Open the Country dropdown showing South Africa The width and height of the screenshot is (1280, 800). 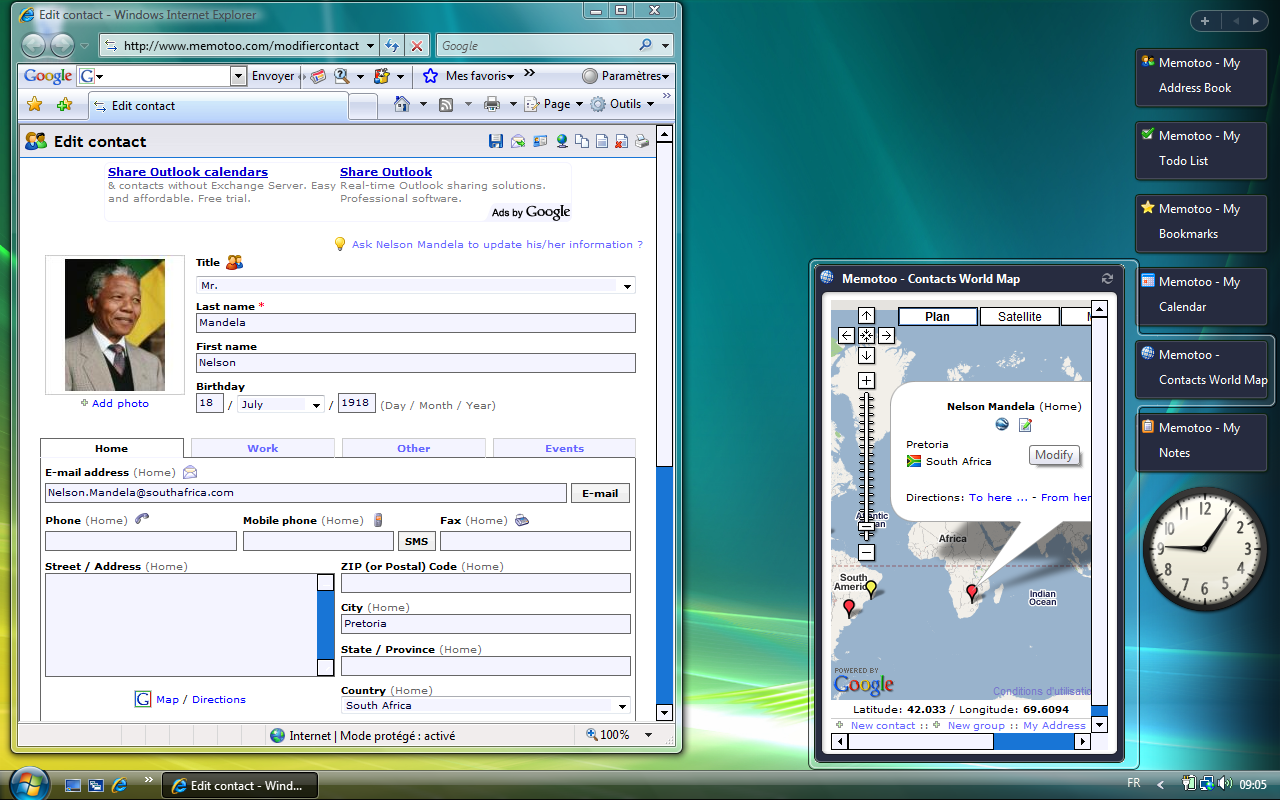pyautogui.click(x=486, y=706)
